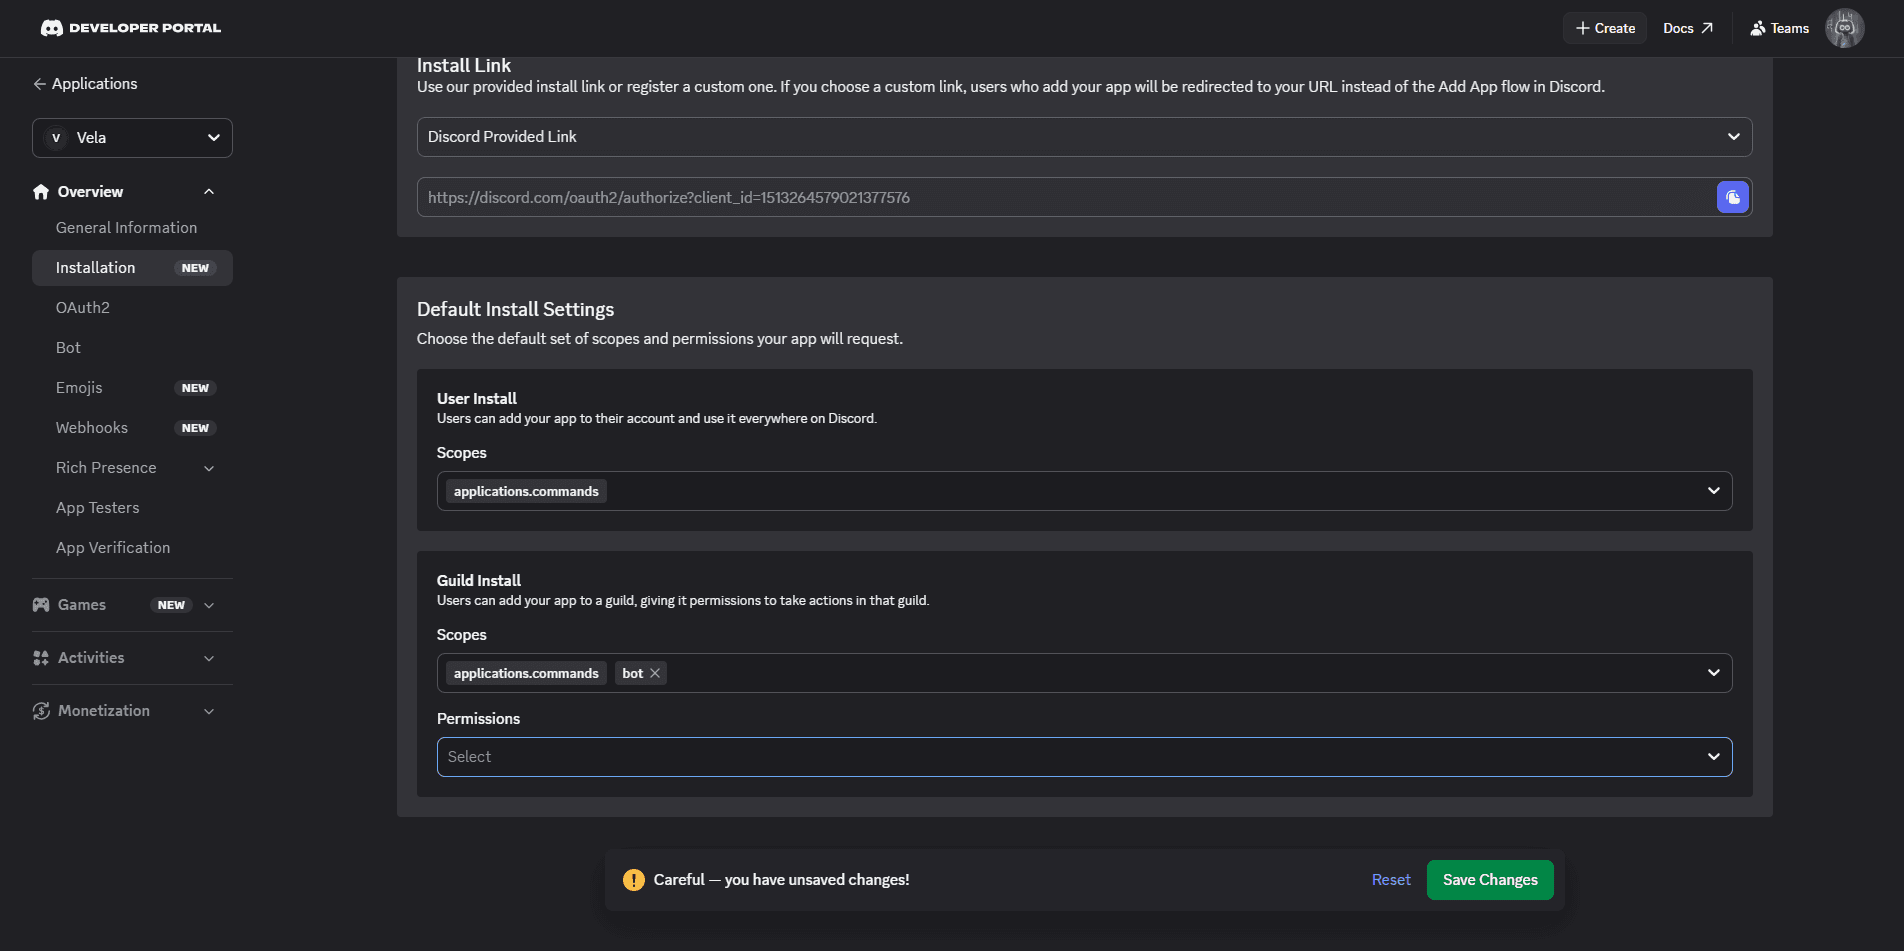Click the applications.commands tag under User Install

coord(526,491)
